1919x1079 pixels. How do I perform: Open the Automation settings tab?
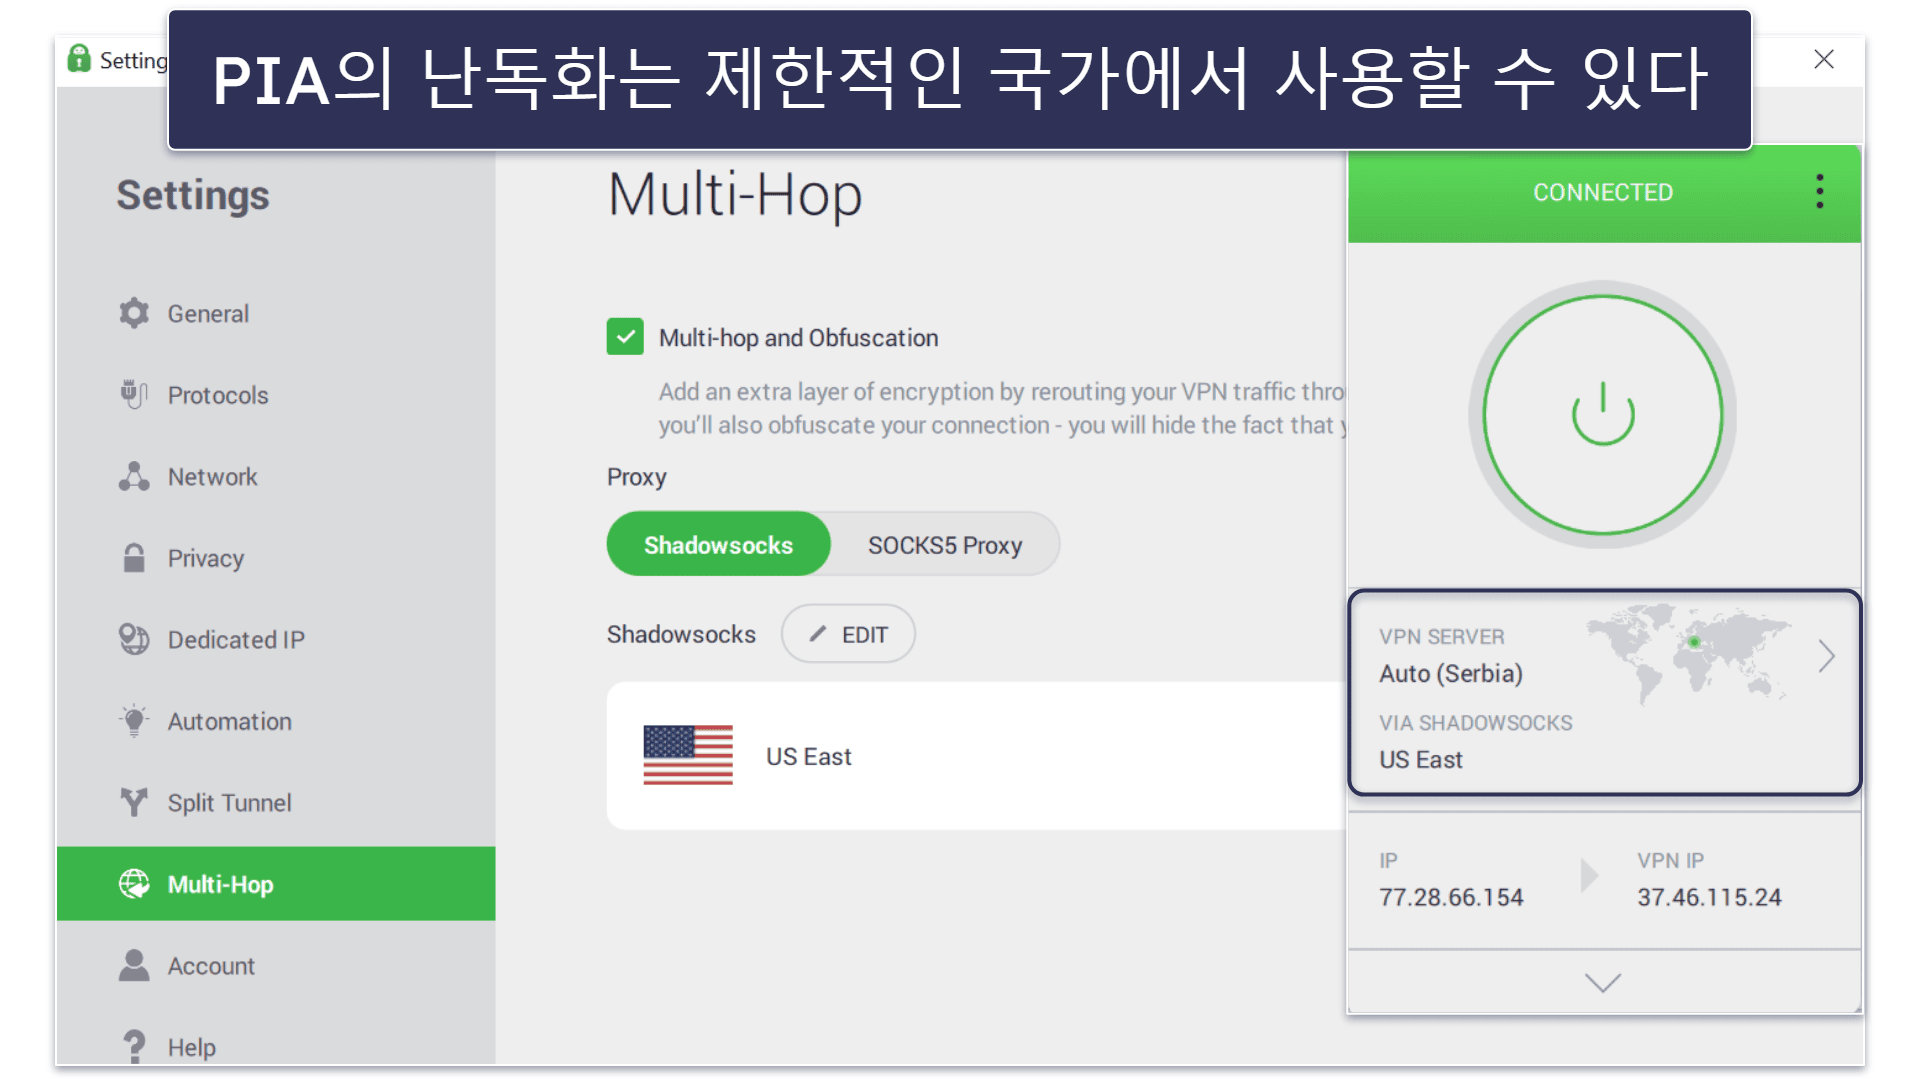[276, 721]
